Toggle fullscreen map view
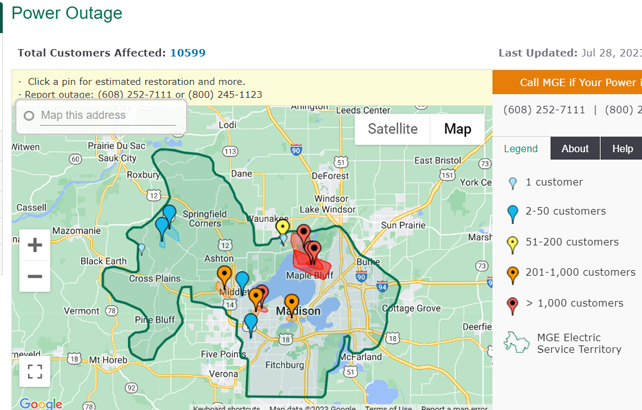642x410 pixels. click(x=35, y=372)
